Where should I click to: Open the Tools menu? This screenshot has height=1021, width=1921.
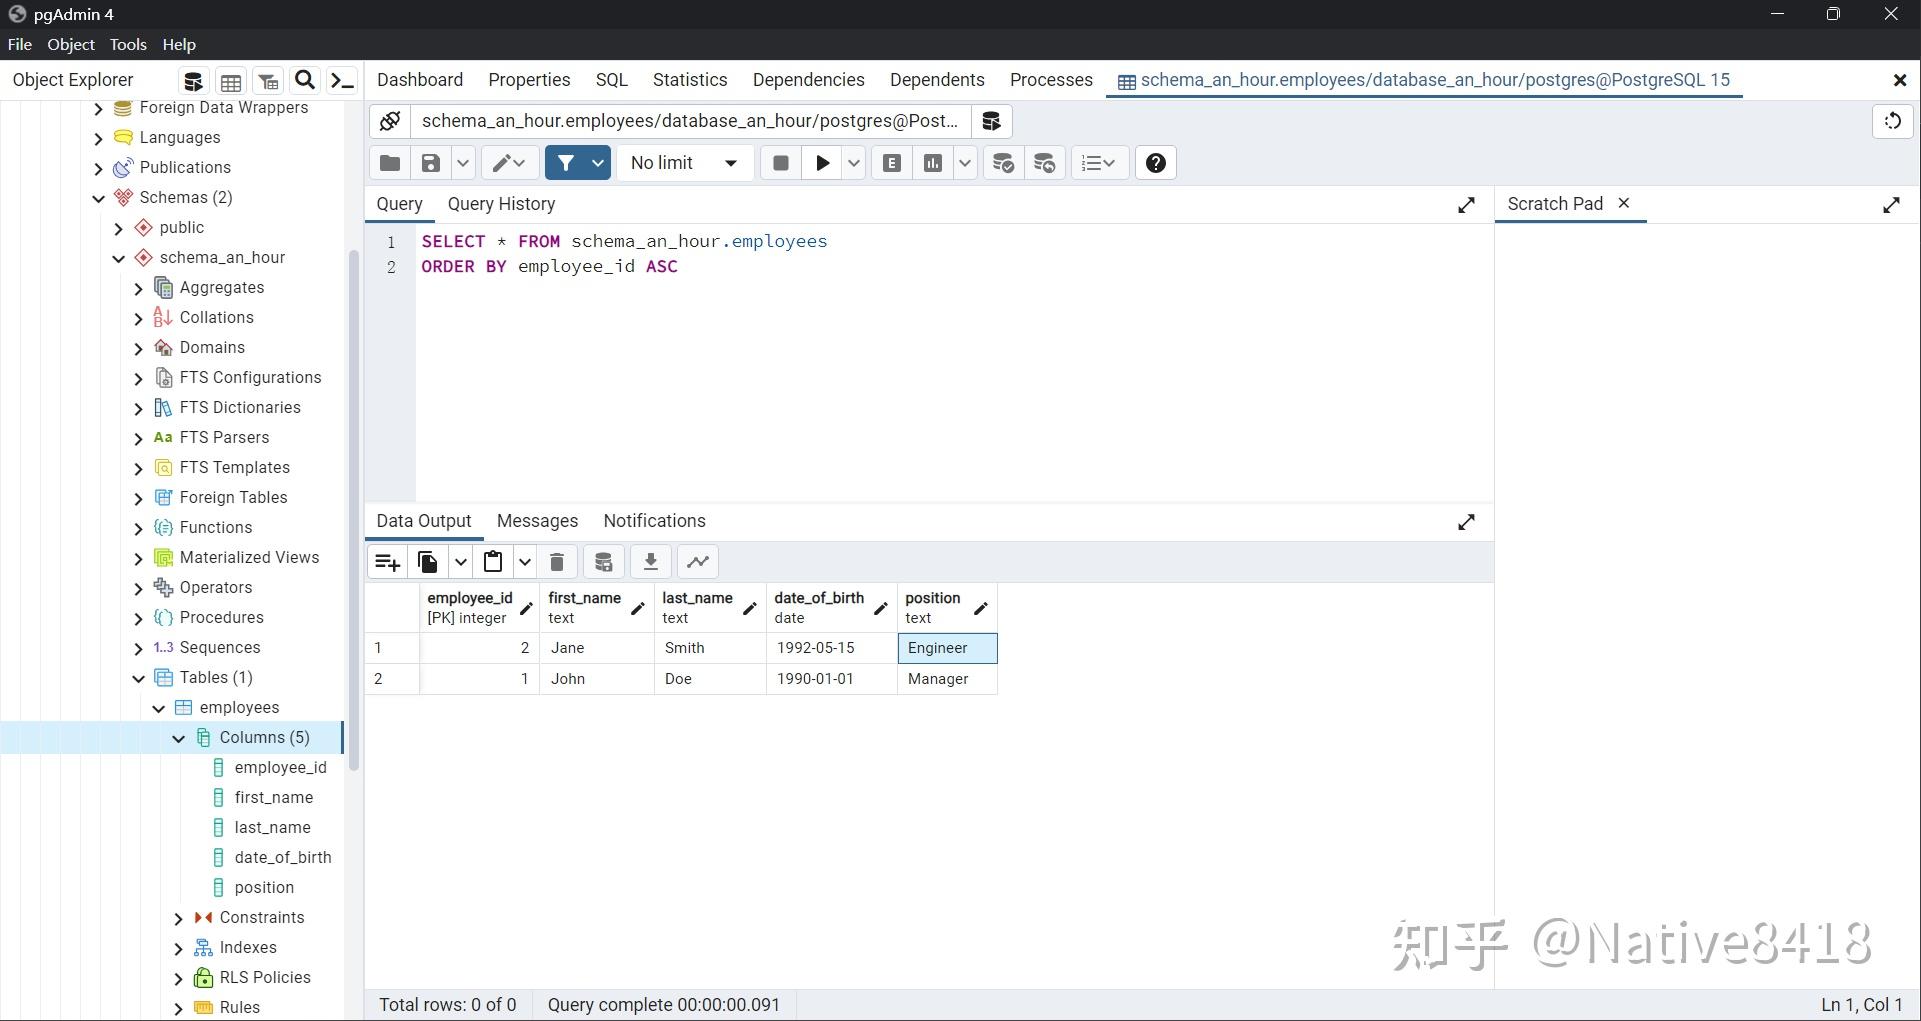click(x=128, y=45)
